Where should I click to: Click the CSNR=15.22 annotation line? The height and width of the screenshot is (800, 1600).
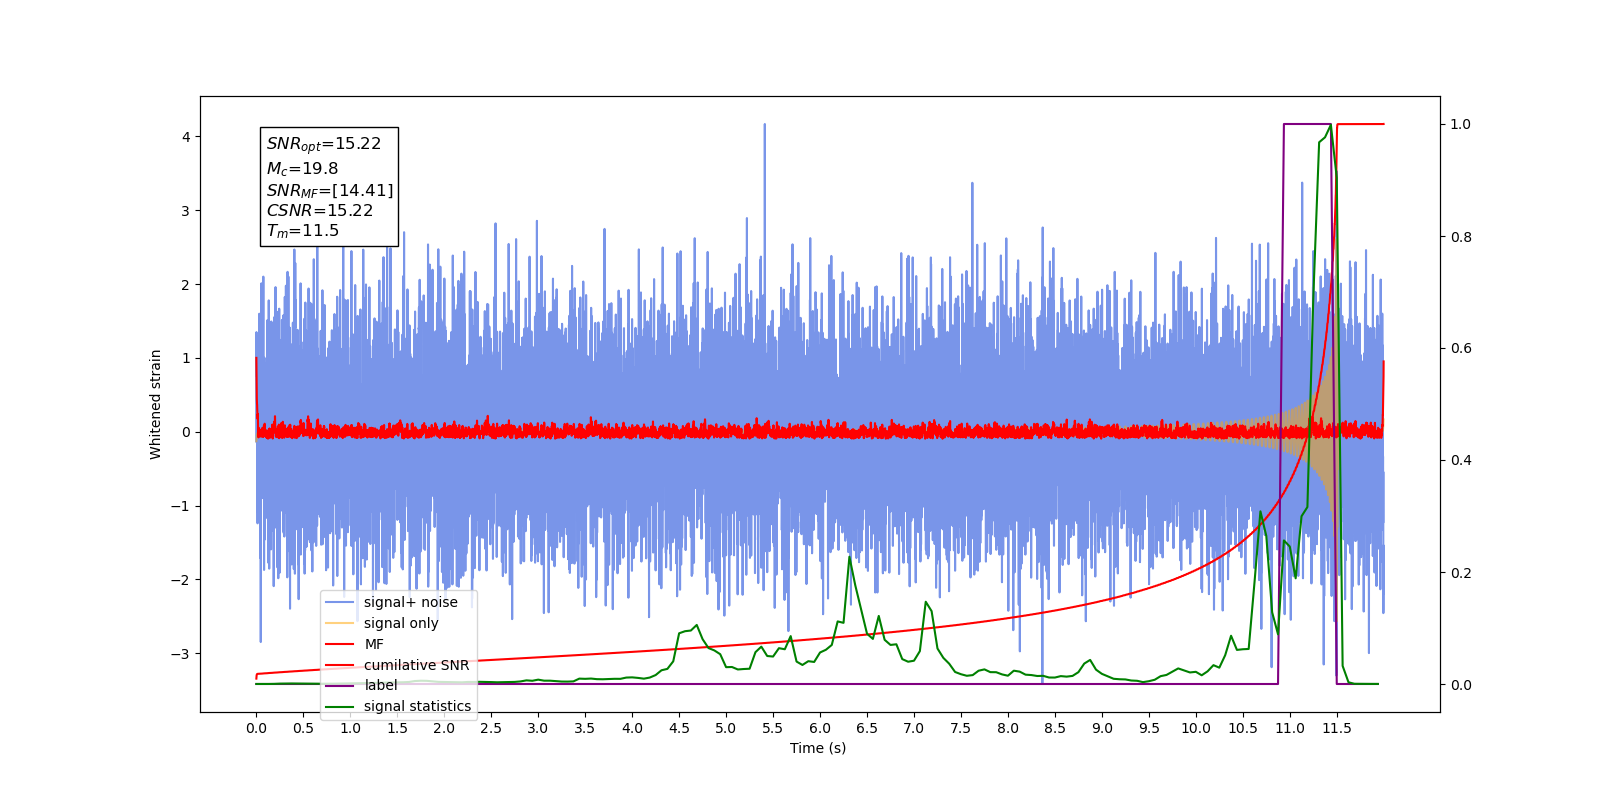[x=320, y=210]
